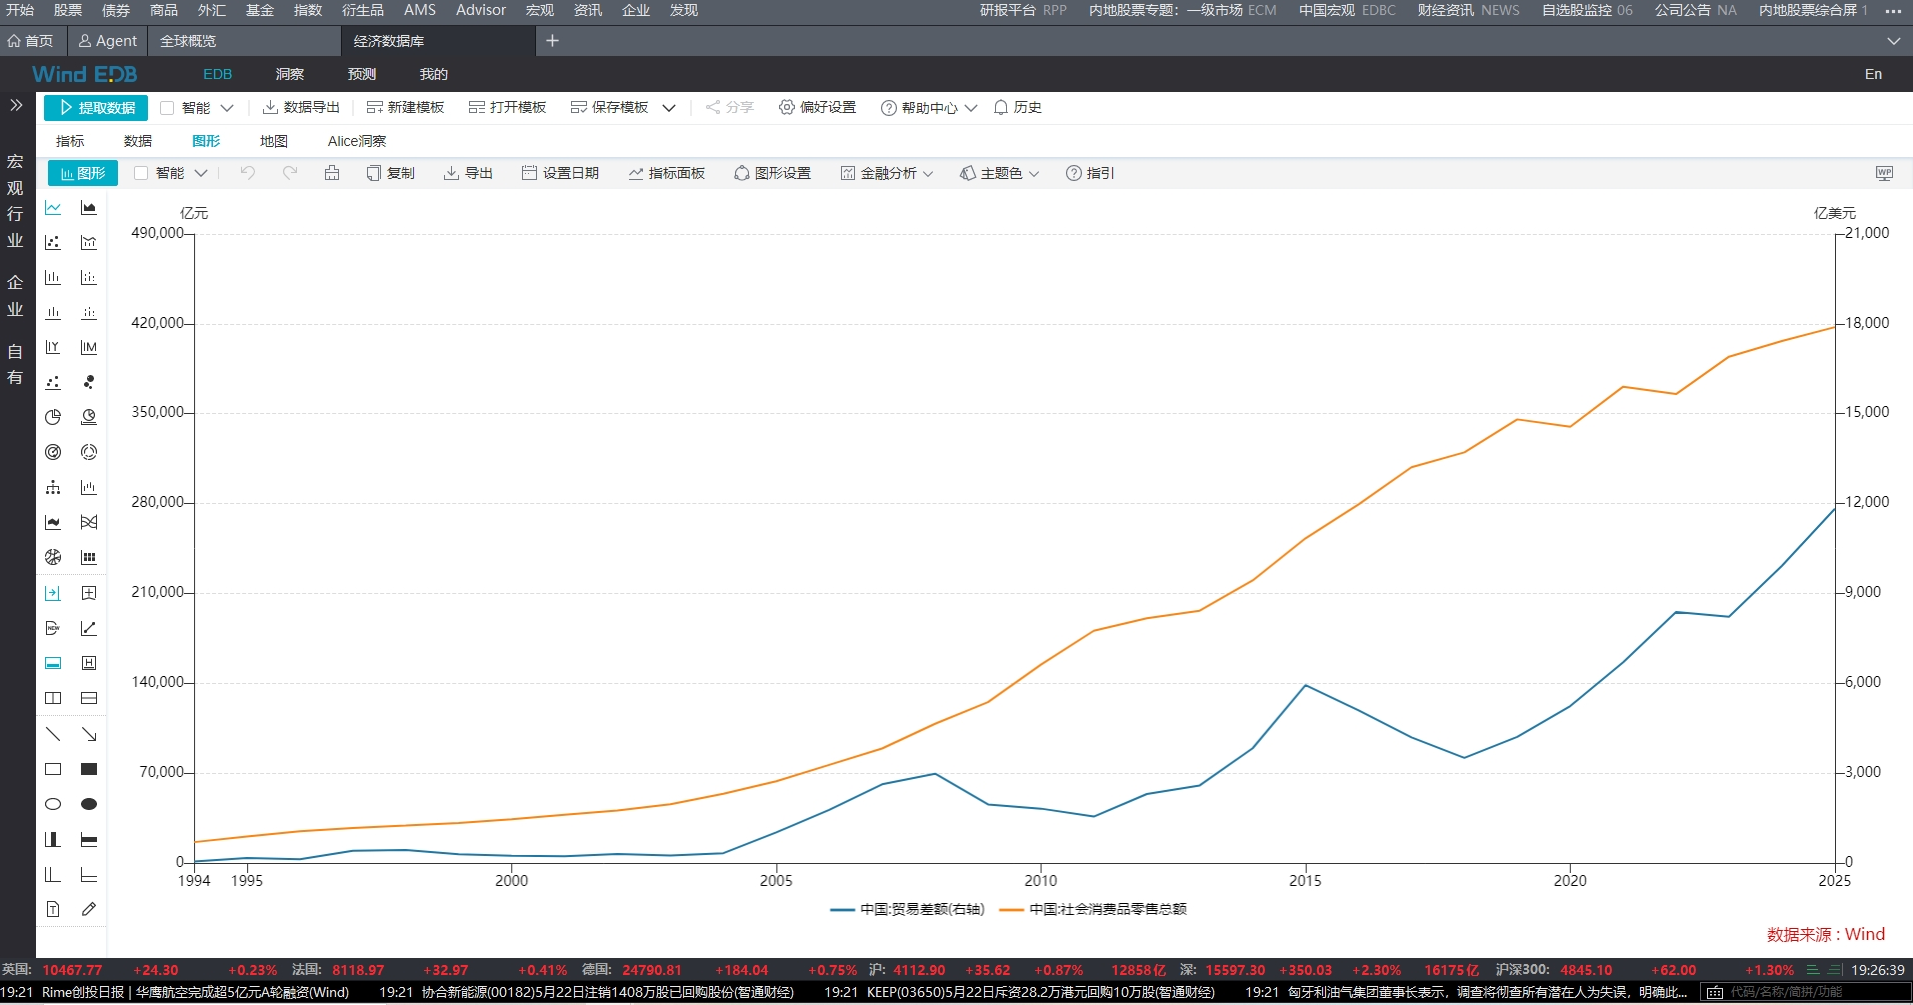Viewport: 1913px width, 1005px height.
Task: Click the undo arrow icon
Action: pyautogui.click(x=248, y=173)
